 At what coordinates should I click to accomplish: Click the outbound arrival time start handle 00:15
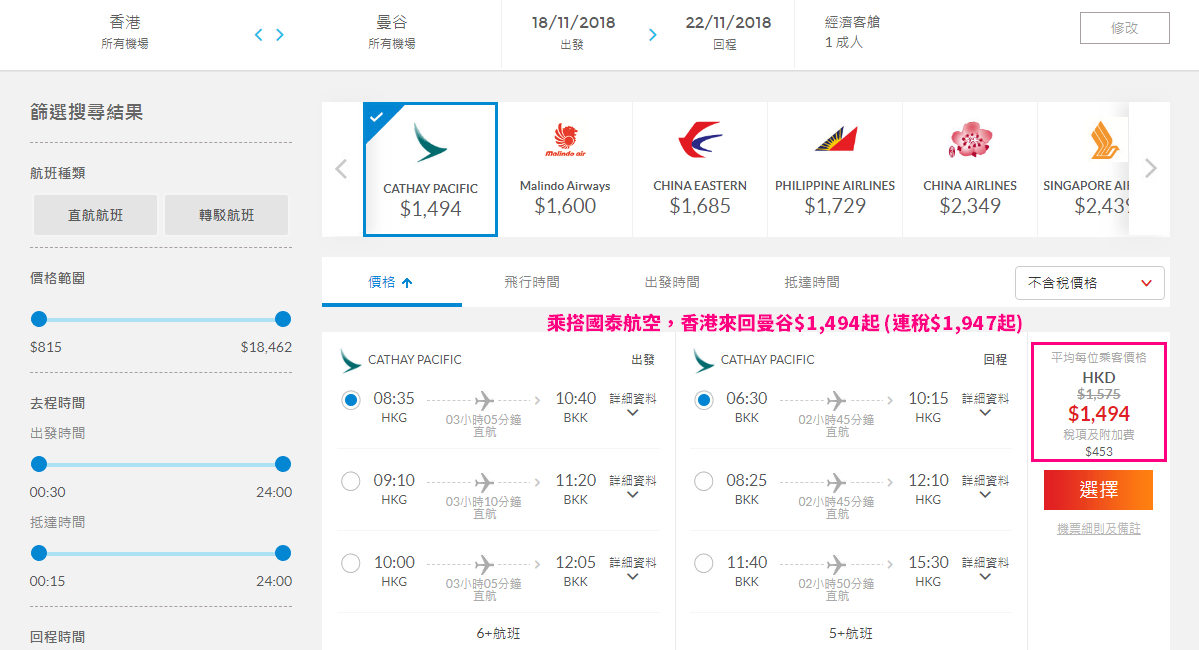coord(39,553)
